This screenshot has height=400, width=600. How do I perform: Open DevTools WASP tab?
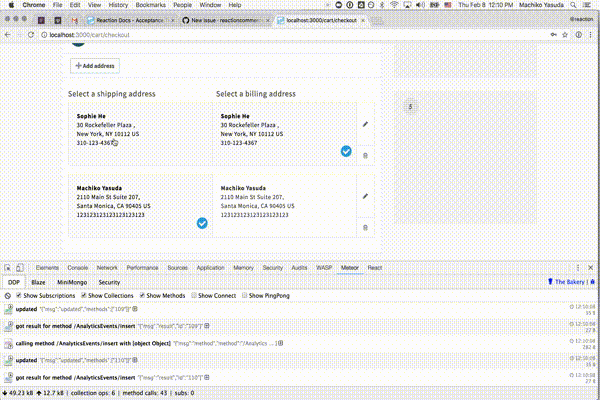pyautogui.click(x=324, y=268)
